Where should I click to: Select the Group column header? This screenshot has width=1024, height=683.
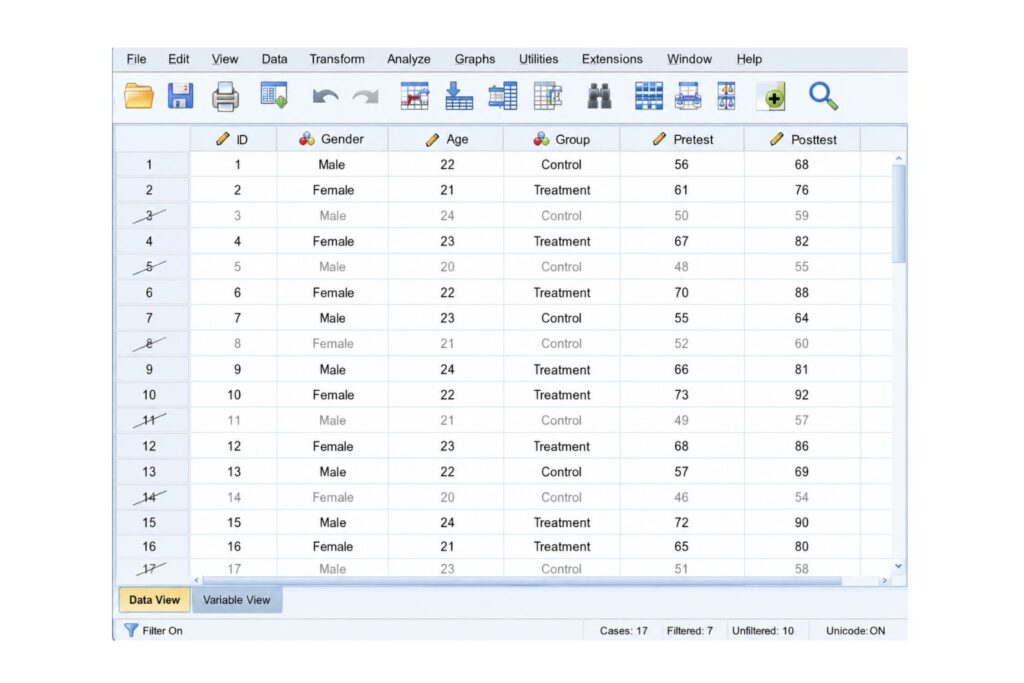[x=562, y=139]
